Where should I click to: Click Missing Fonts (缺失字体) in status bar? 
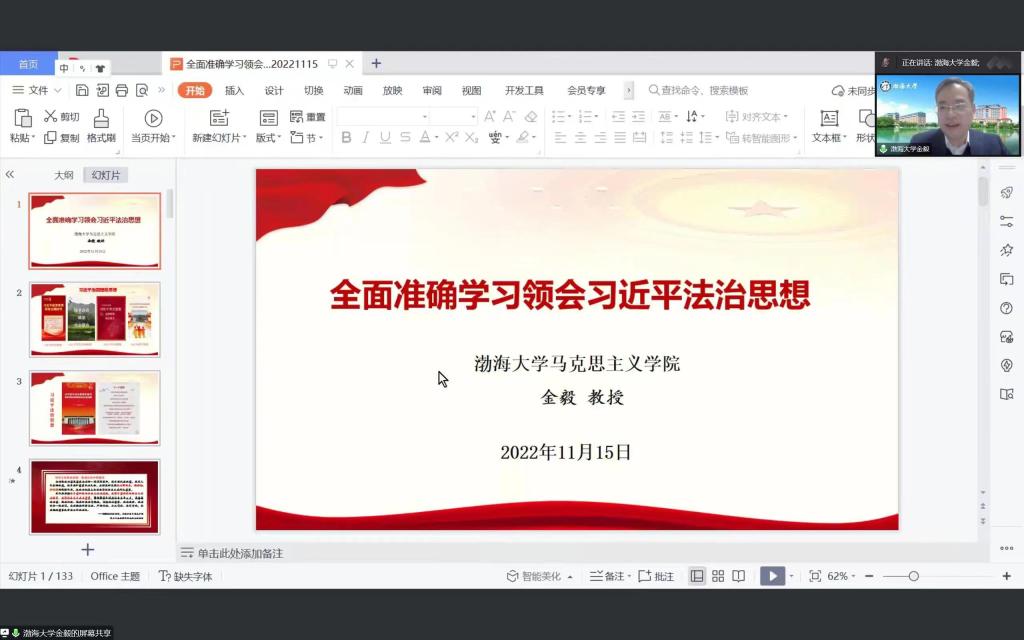tap(186, 576)
